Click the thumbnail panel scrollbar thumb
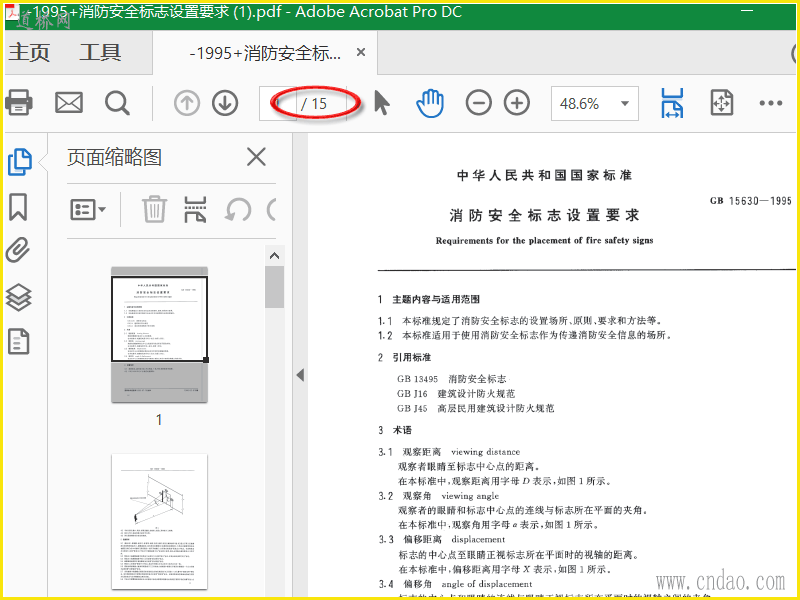Screen dimensions: 800x600 (x=274, y=287)
